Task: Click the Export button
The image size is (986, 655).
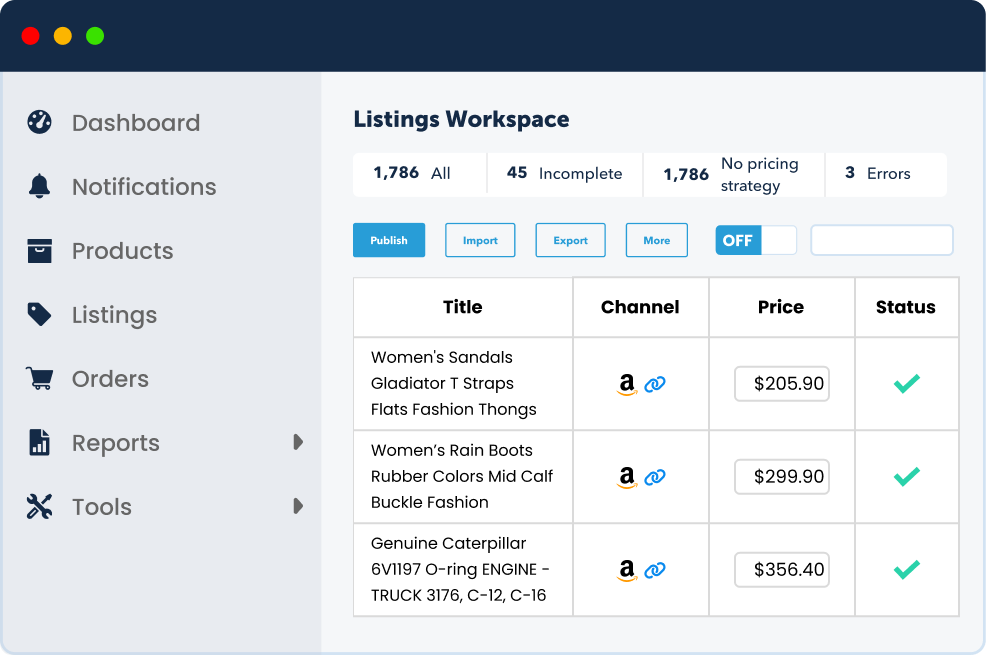Action: tap(570, 240)
